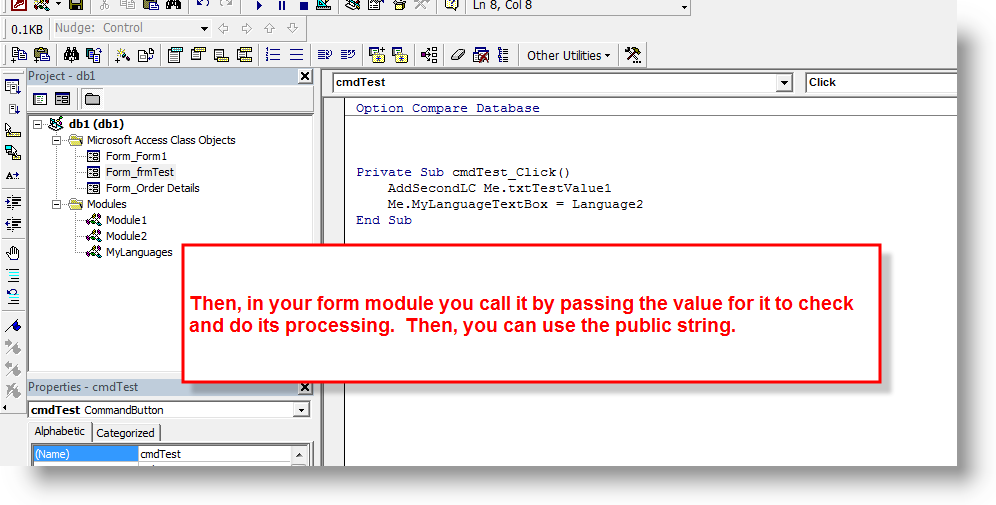Switch to the Categorized properties tab
The width and height of the screenshot is (996, 505).
pyautogui.click(x=125, y=433)
